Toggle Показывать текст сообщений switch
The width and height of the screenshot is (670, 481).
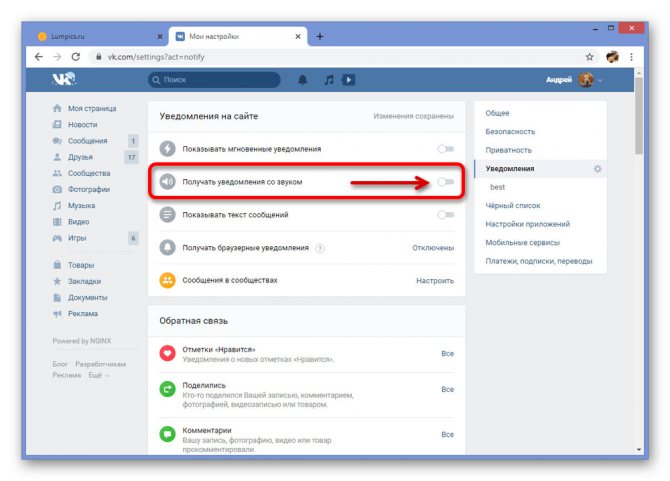pos(446,214)
